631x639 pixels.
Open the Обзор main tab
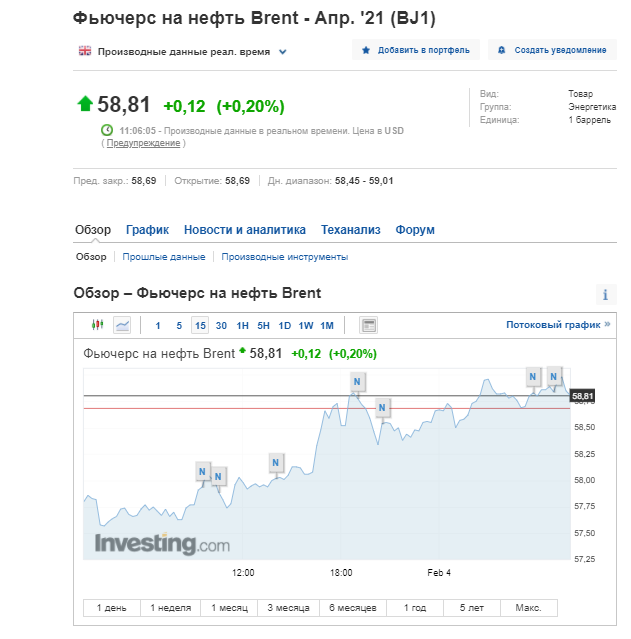pyautogui.click(x=93, y=229)
